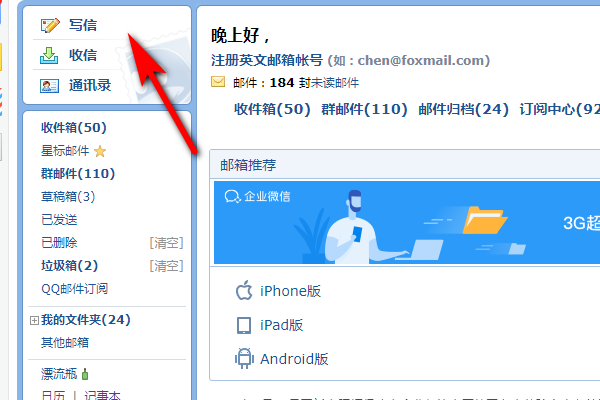600x400 pixels.
Task: Expand the 我的文件夹(24) folder tree
Action: coord(34,320)
